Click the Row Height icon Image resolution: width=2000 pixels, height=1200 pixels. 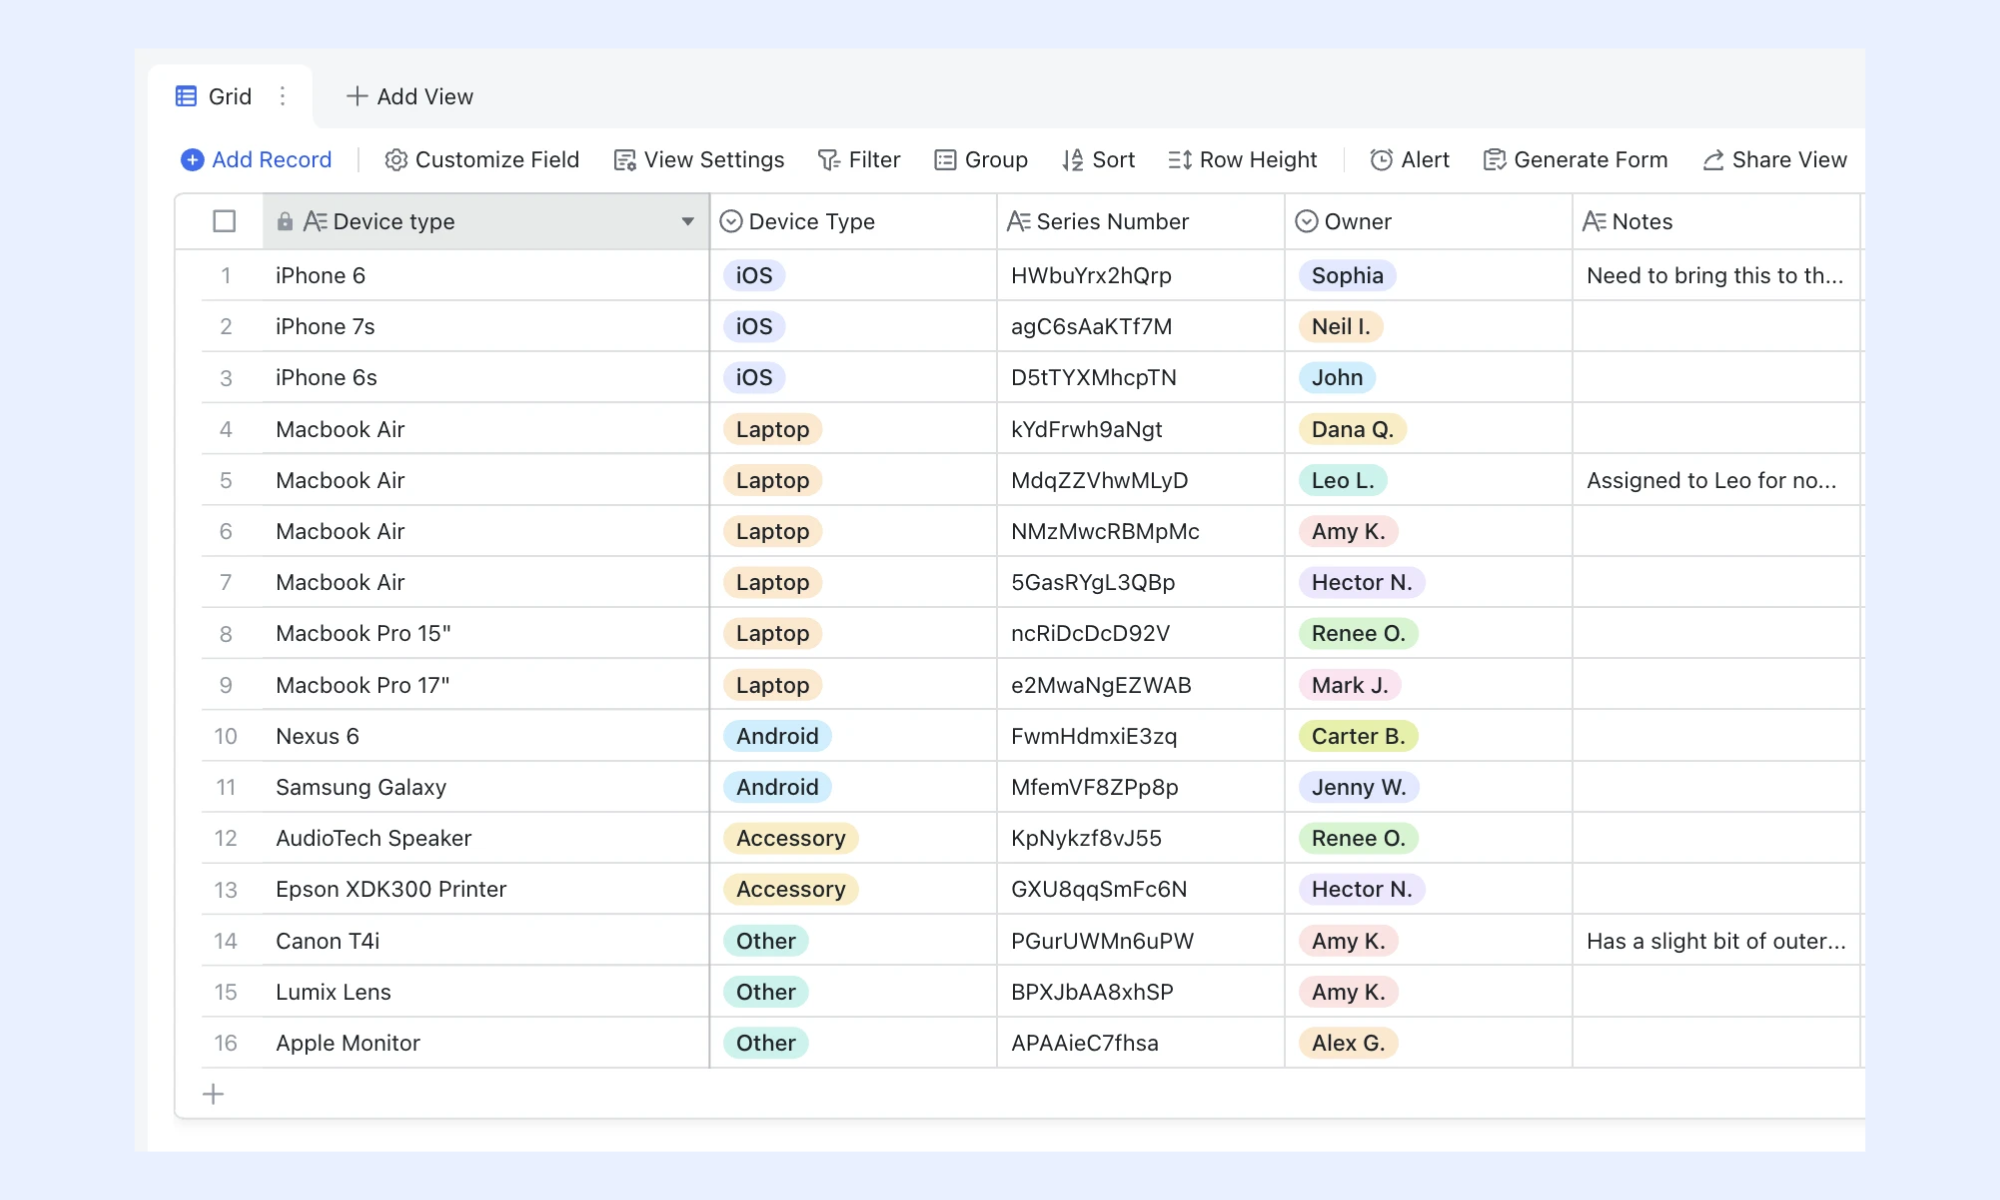[x=1180, y=160]
